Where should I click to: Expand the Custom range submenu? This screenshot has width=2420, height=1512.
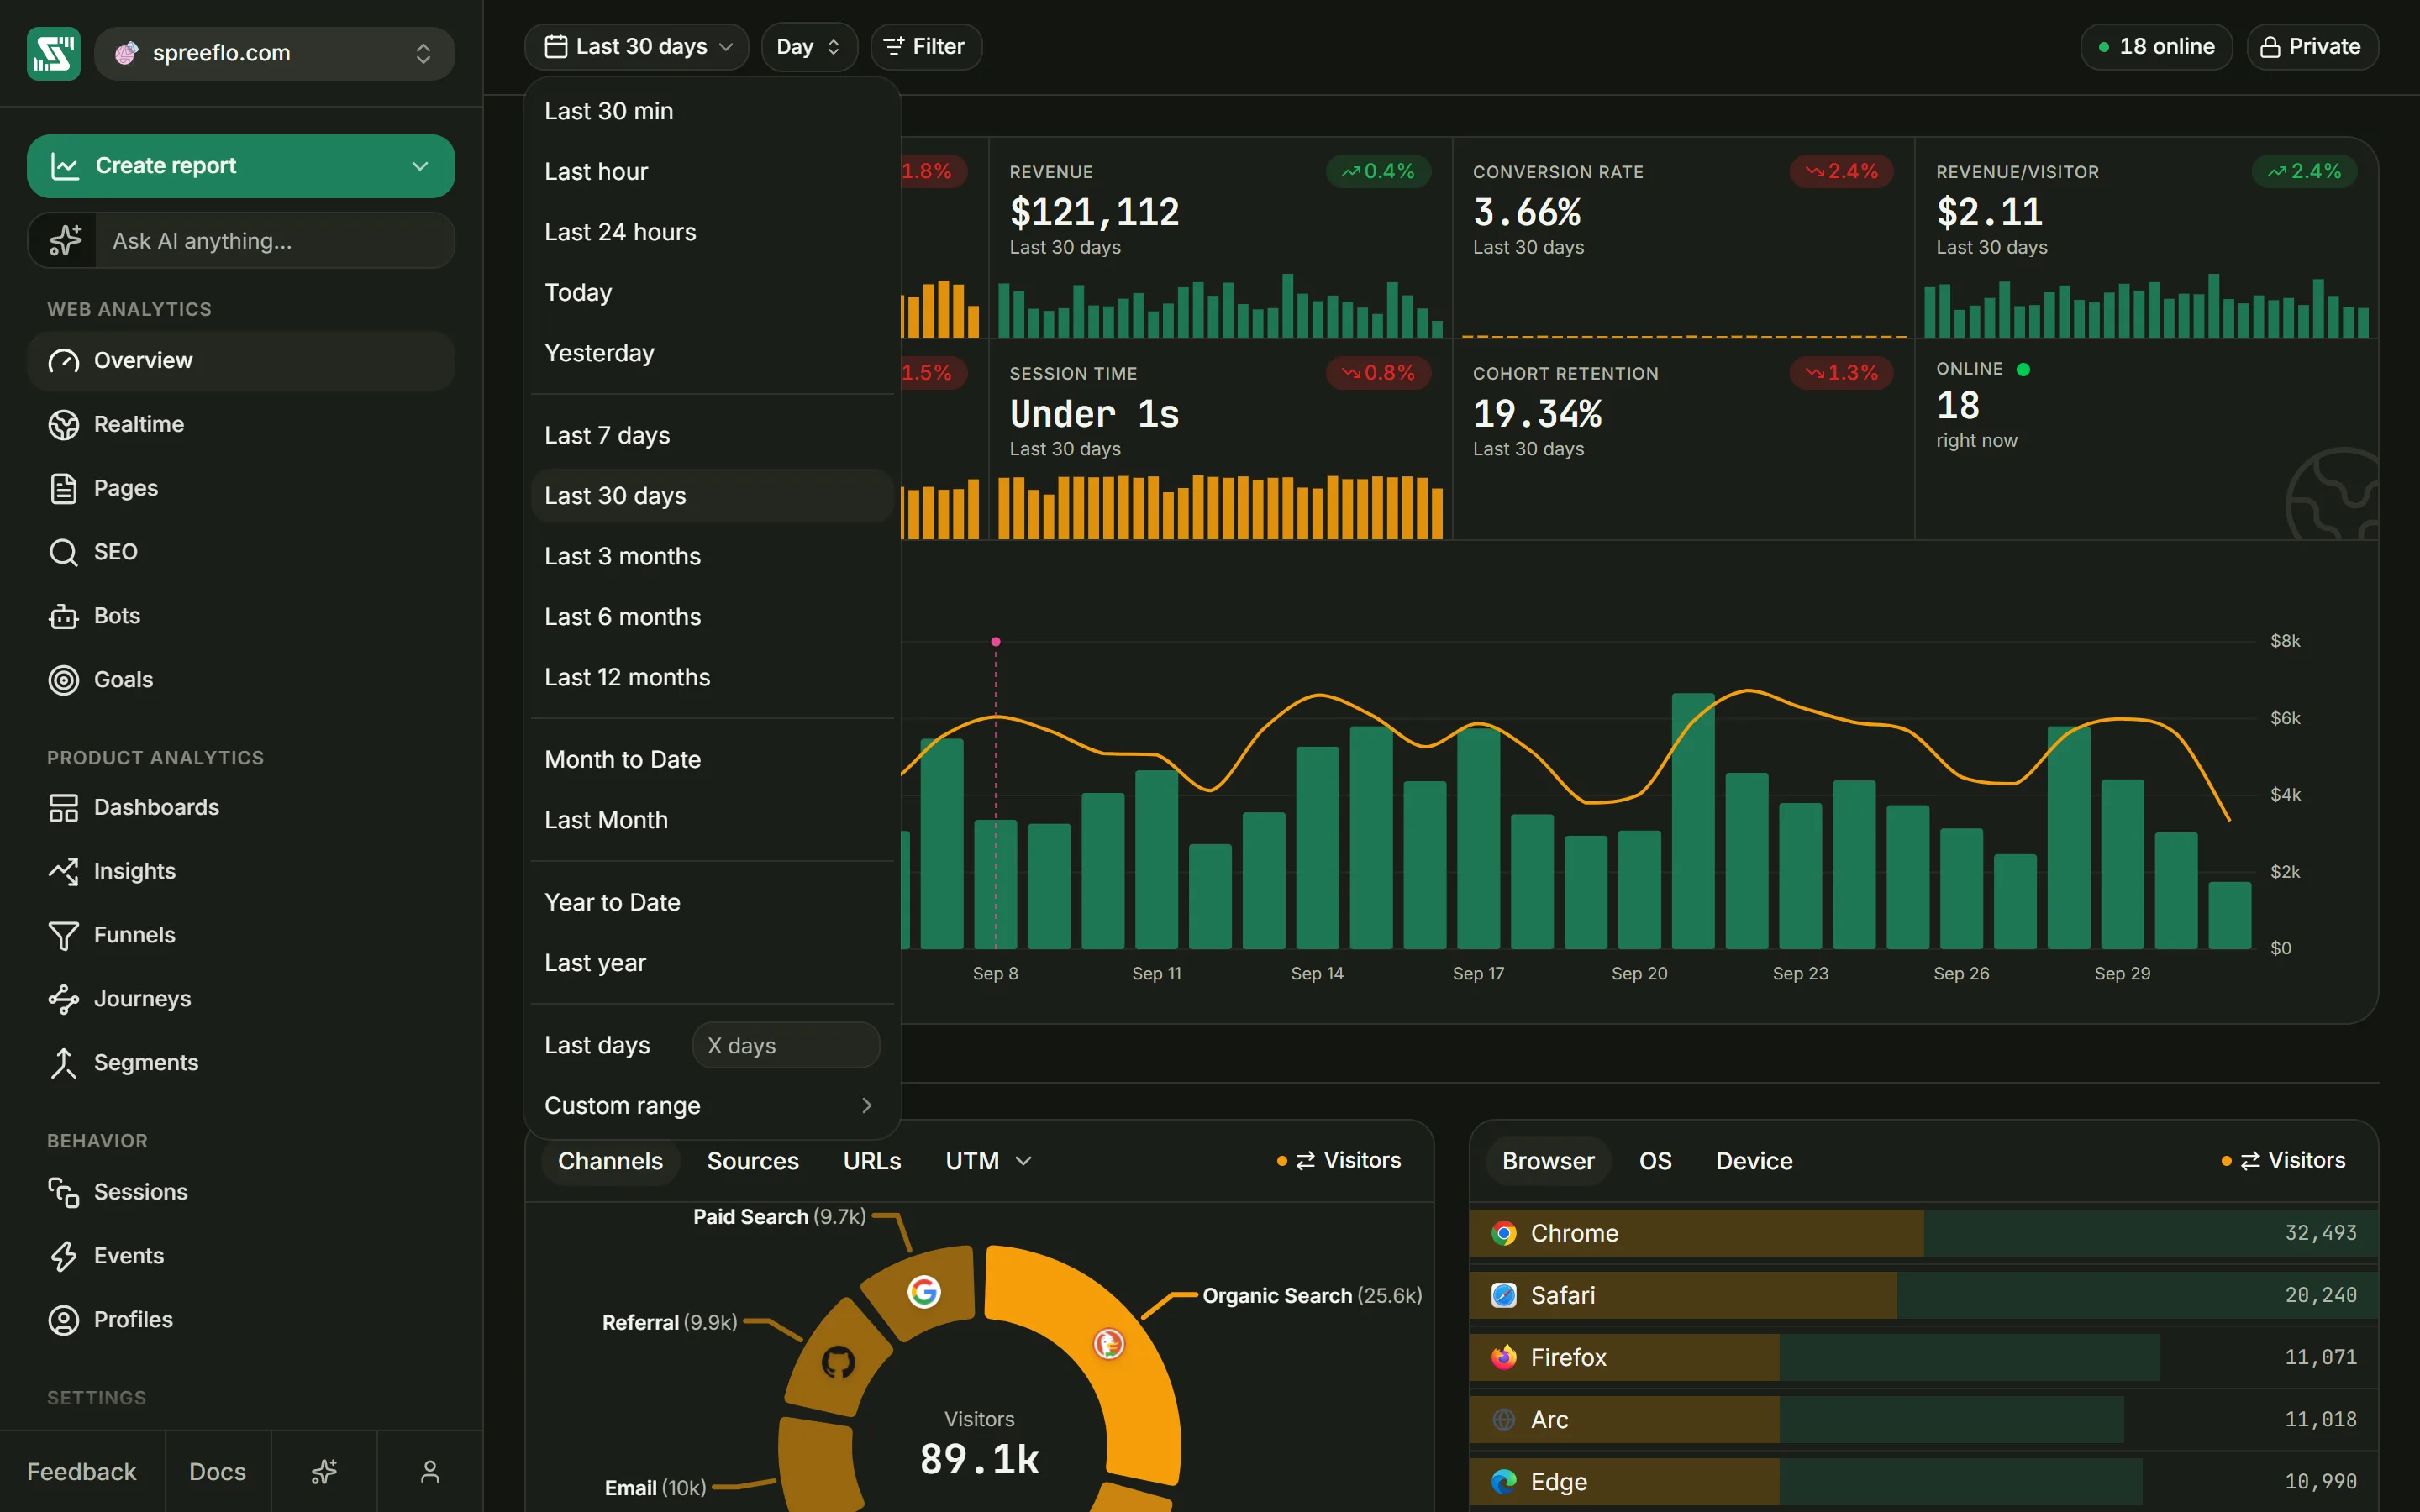[711, 1106]
